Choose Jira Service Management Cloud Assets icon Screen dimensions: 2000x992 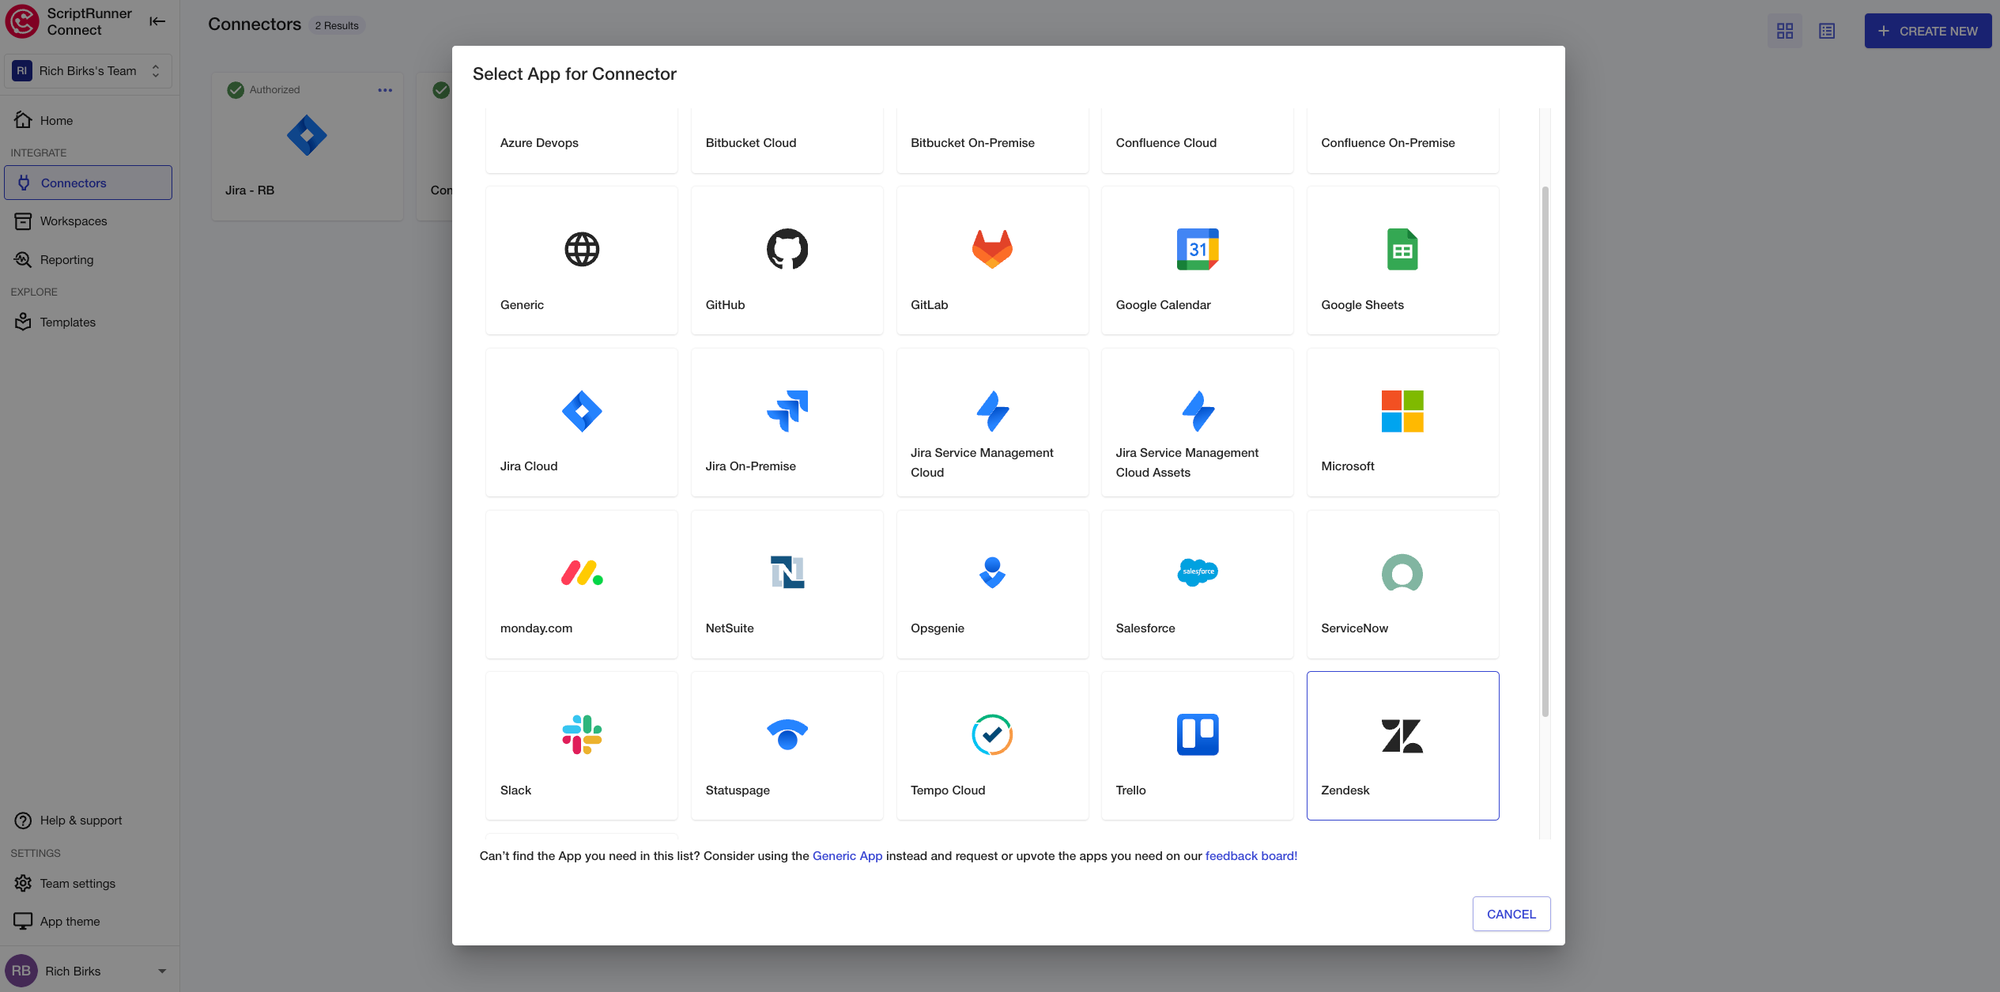pyautogui.click(x=1197, y=411)
